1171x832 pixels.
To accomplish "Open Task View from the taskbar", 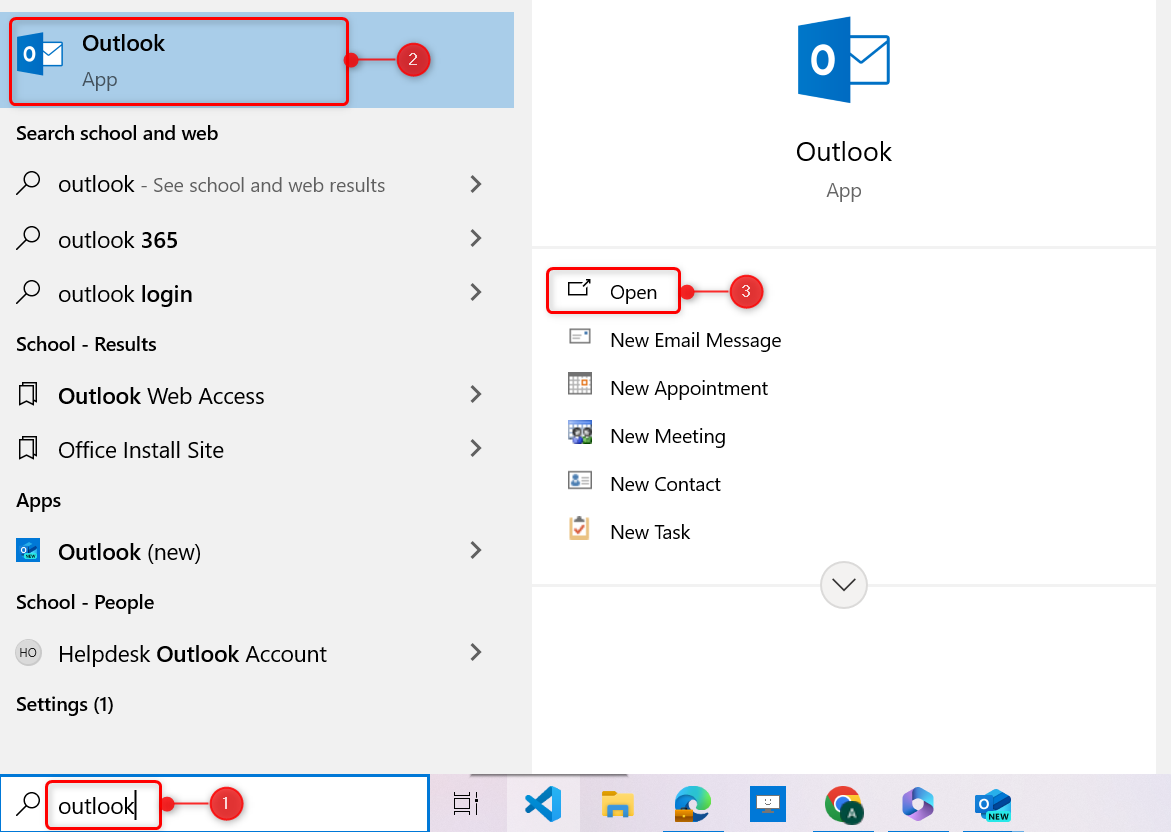I will pyautogui.click(x=466, y=804).
